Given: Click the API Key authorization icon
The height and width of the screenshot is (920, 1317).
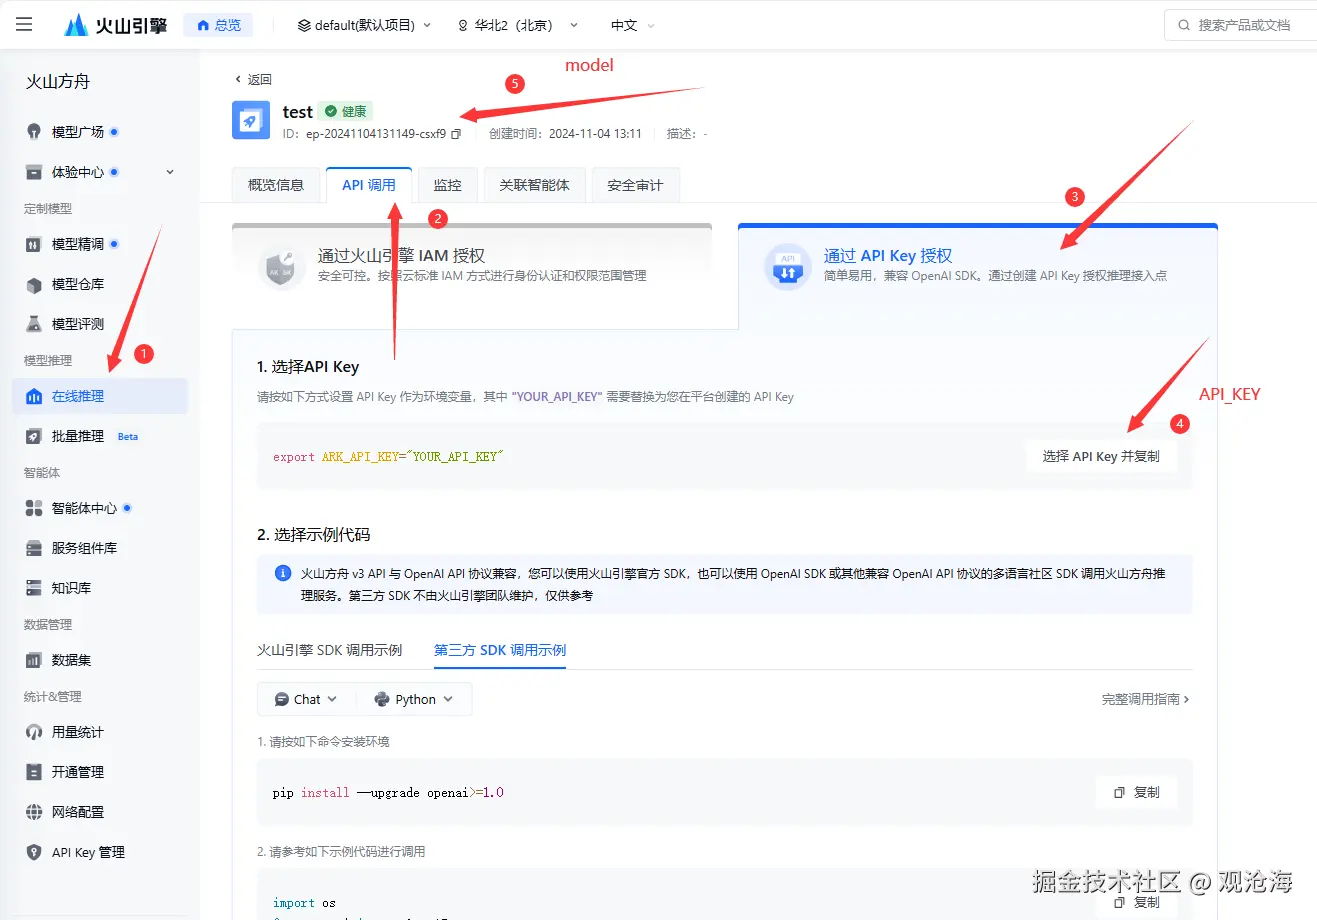Looking at the screenshot, I should coord(788,267).
